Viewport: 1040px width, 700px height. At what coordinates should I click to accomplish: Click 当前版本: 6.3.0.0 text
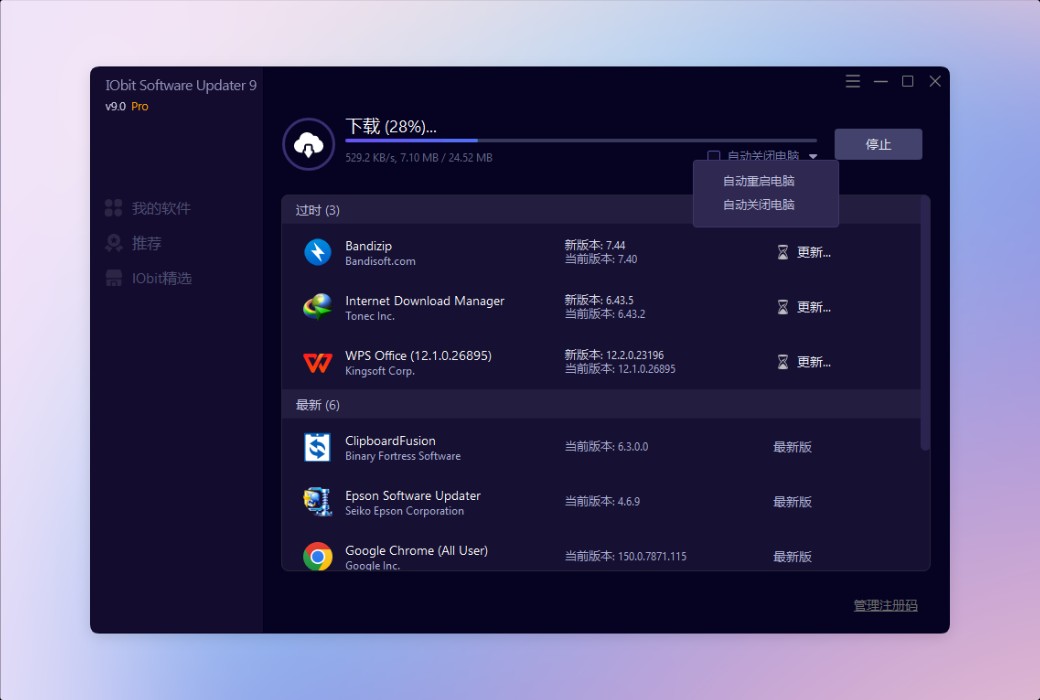606,447
